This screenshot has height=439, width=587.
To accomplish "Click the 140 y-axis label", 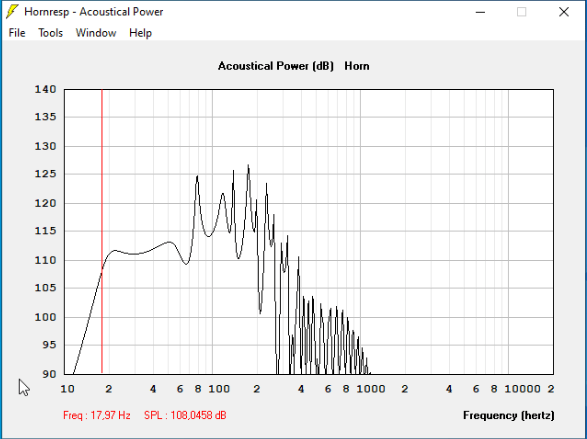I will (x=45, y=89).
